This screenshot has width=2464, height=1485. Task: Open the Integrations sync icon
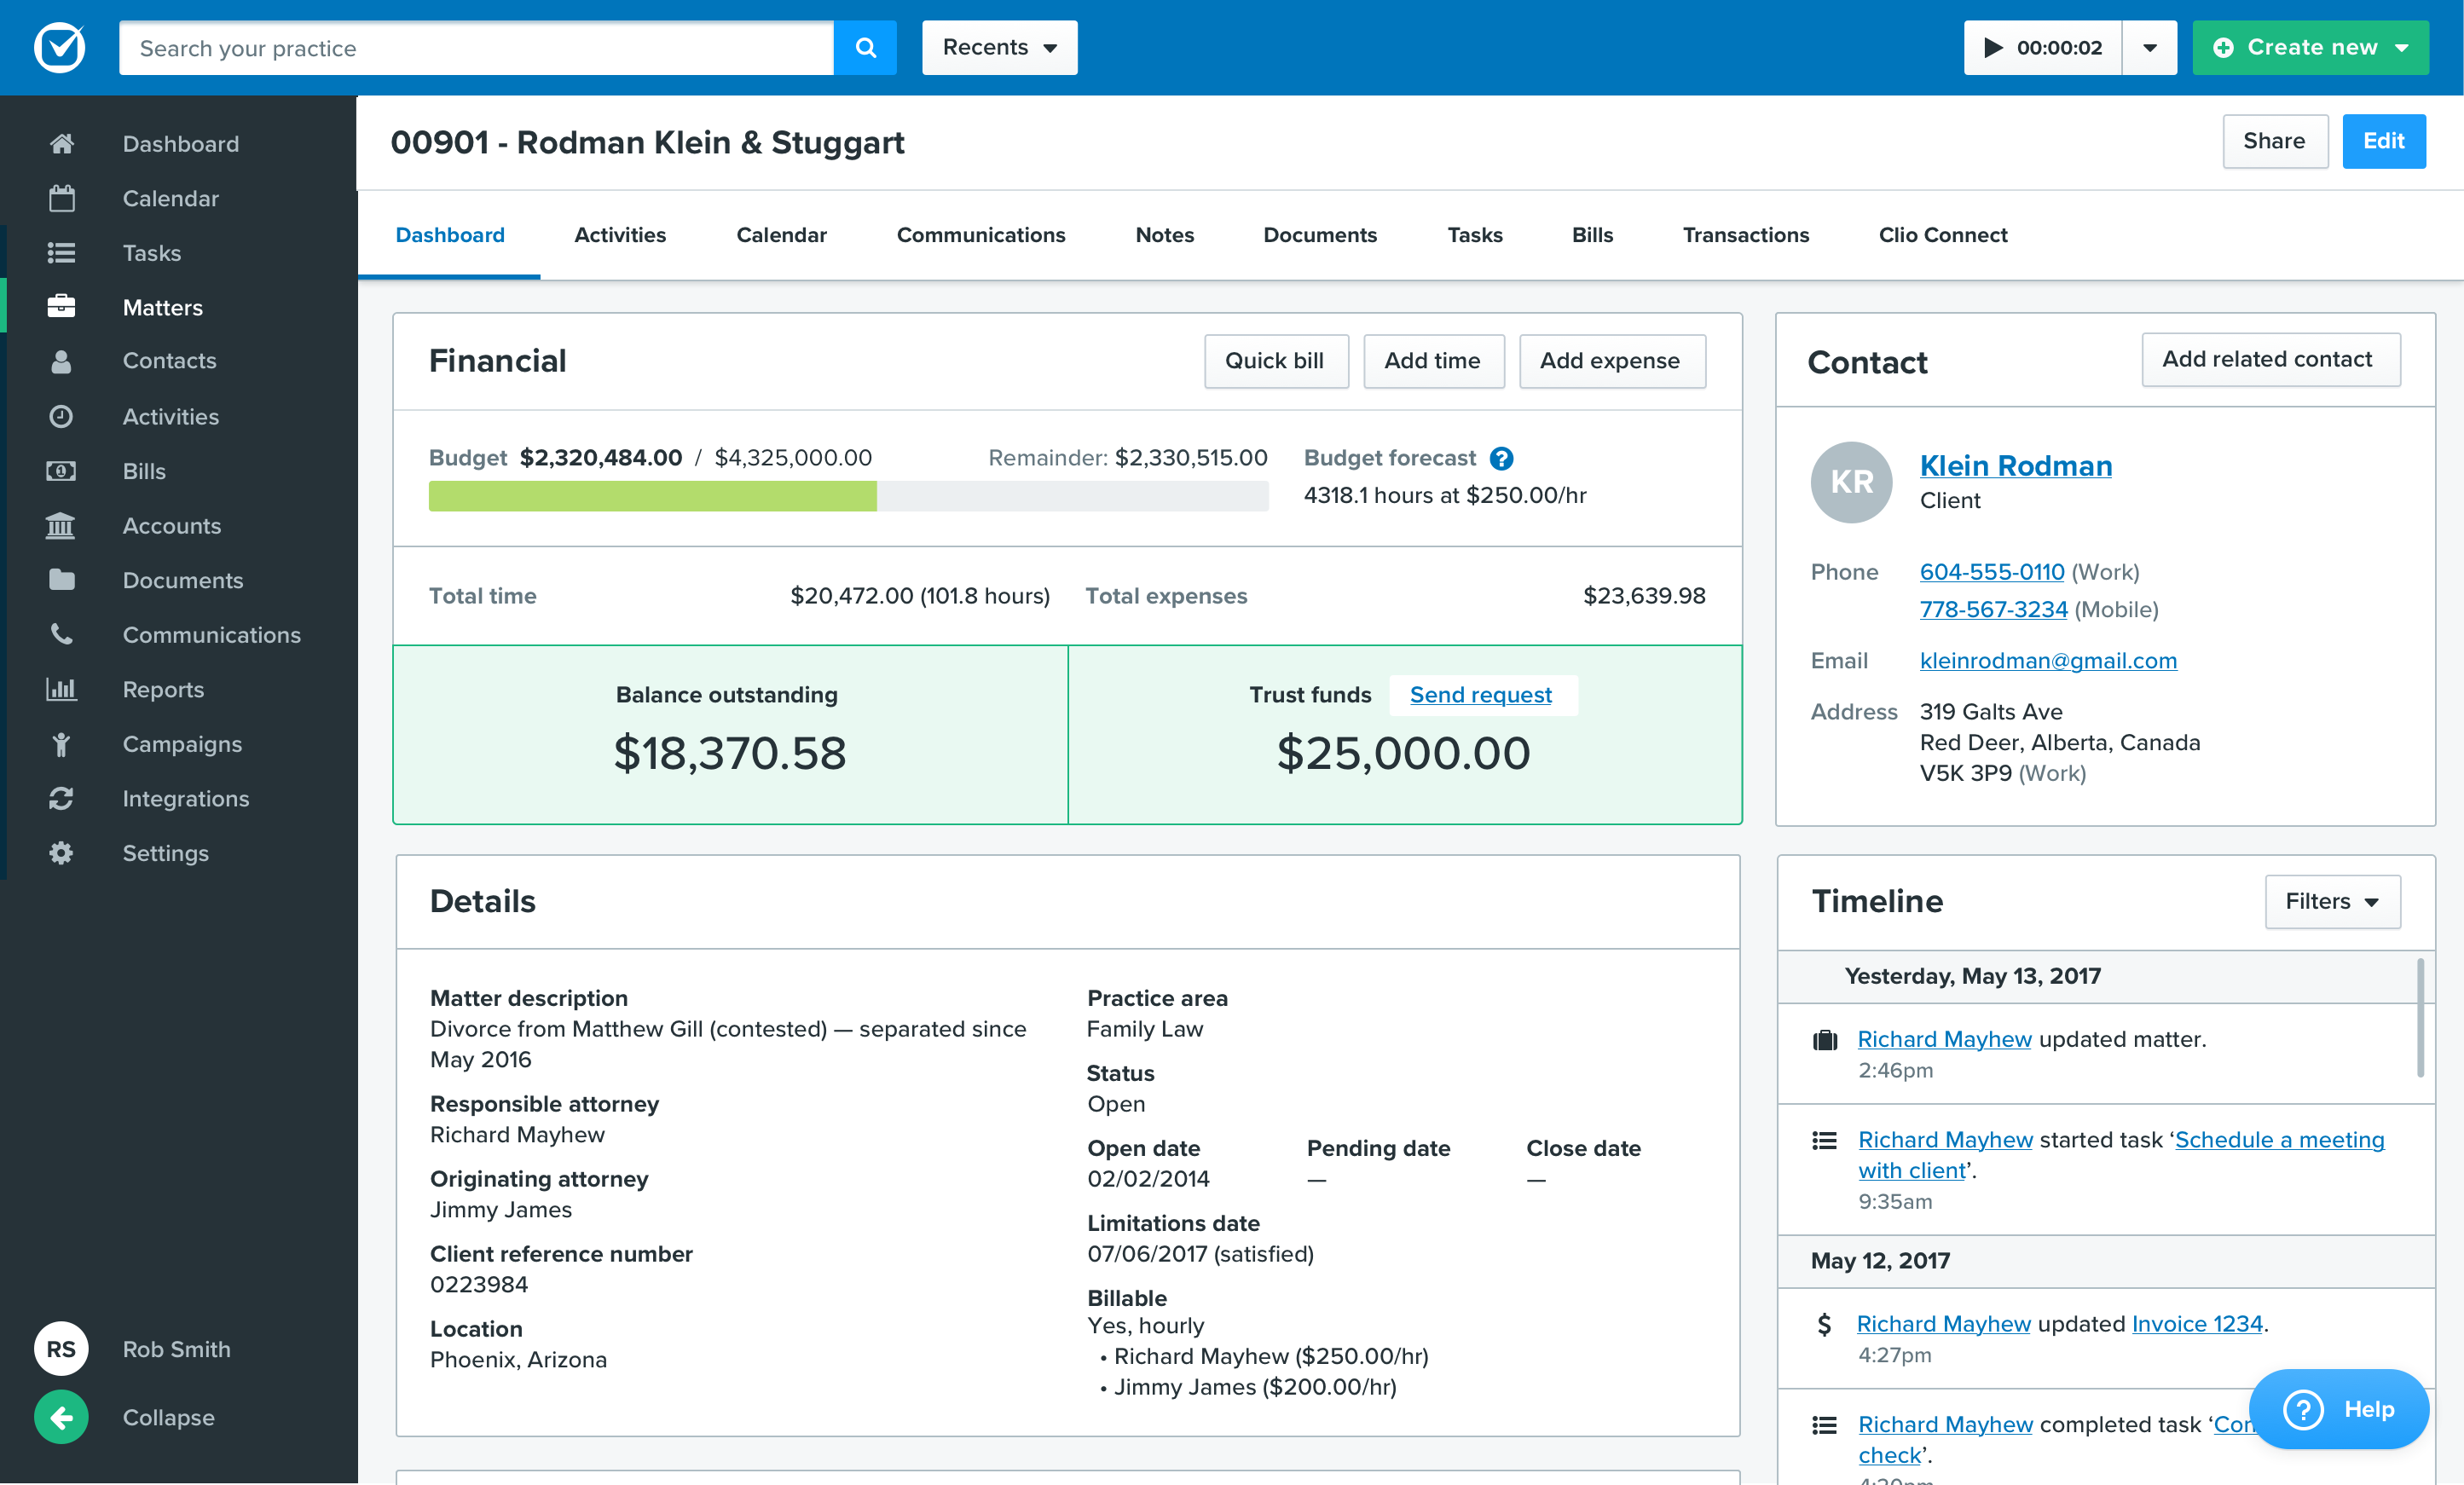[x=61, y=798]
